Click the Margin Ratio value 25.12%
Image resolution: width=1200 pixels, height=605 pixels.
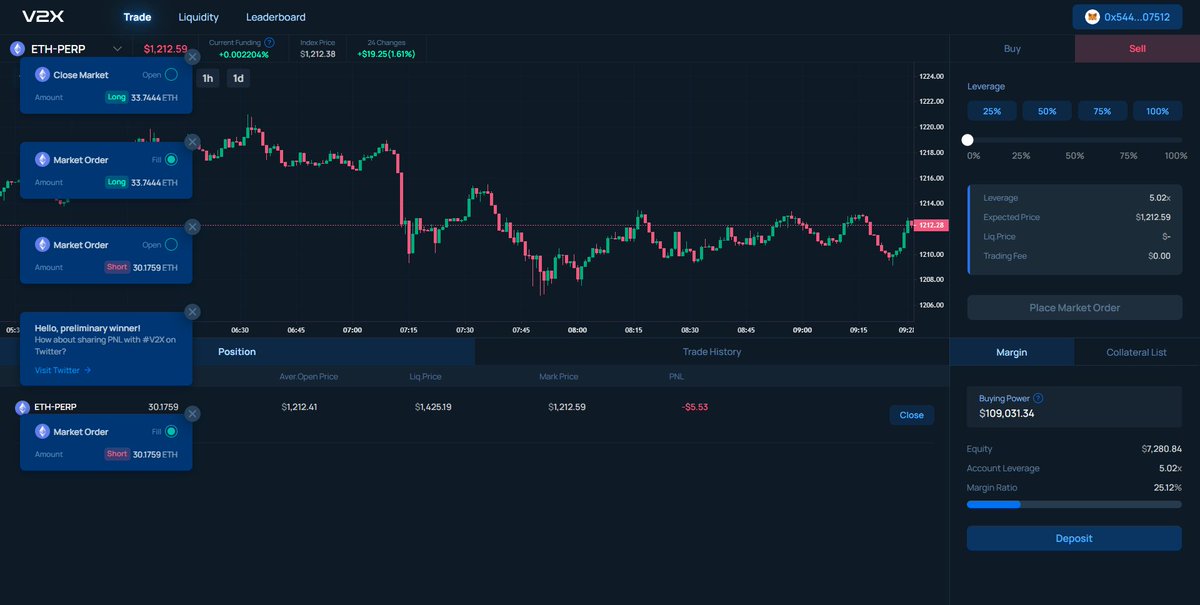coord(1167,487)
